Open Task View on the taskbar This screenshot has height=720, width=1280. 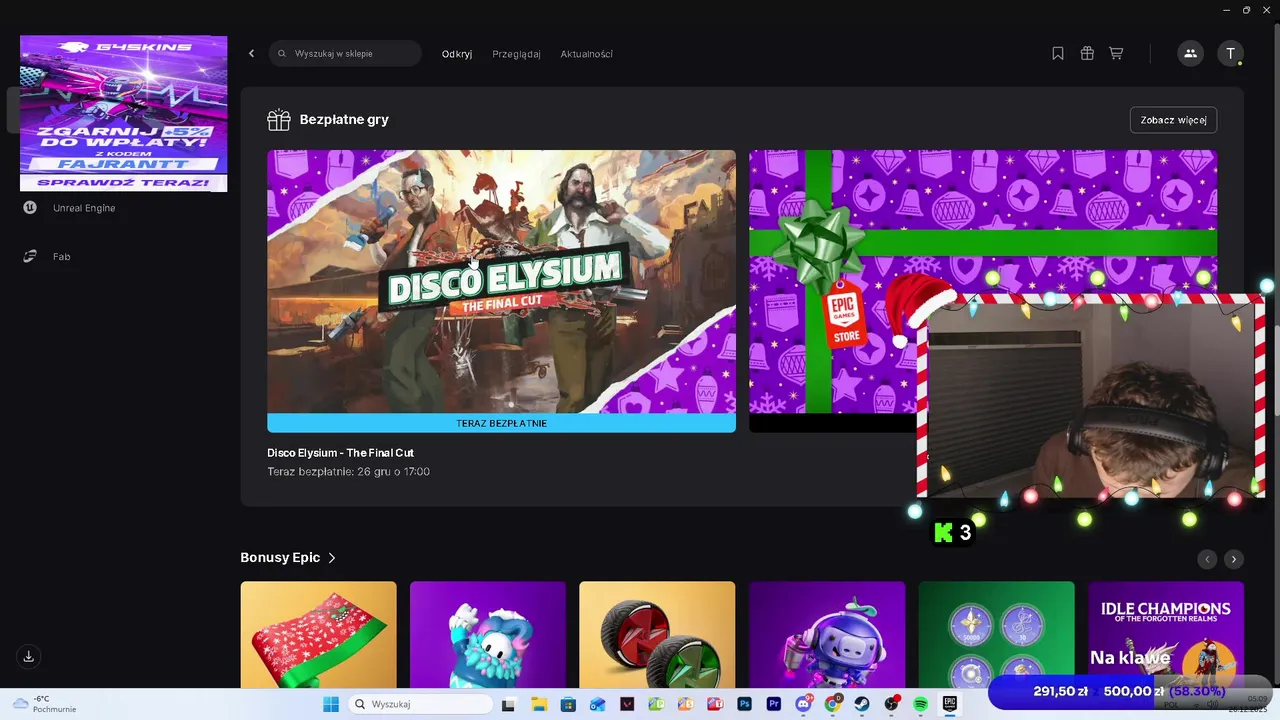(x=508, y=705)
